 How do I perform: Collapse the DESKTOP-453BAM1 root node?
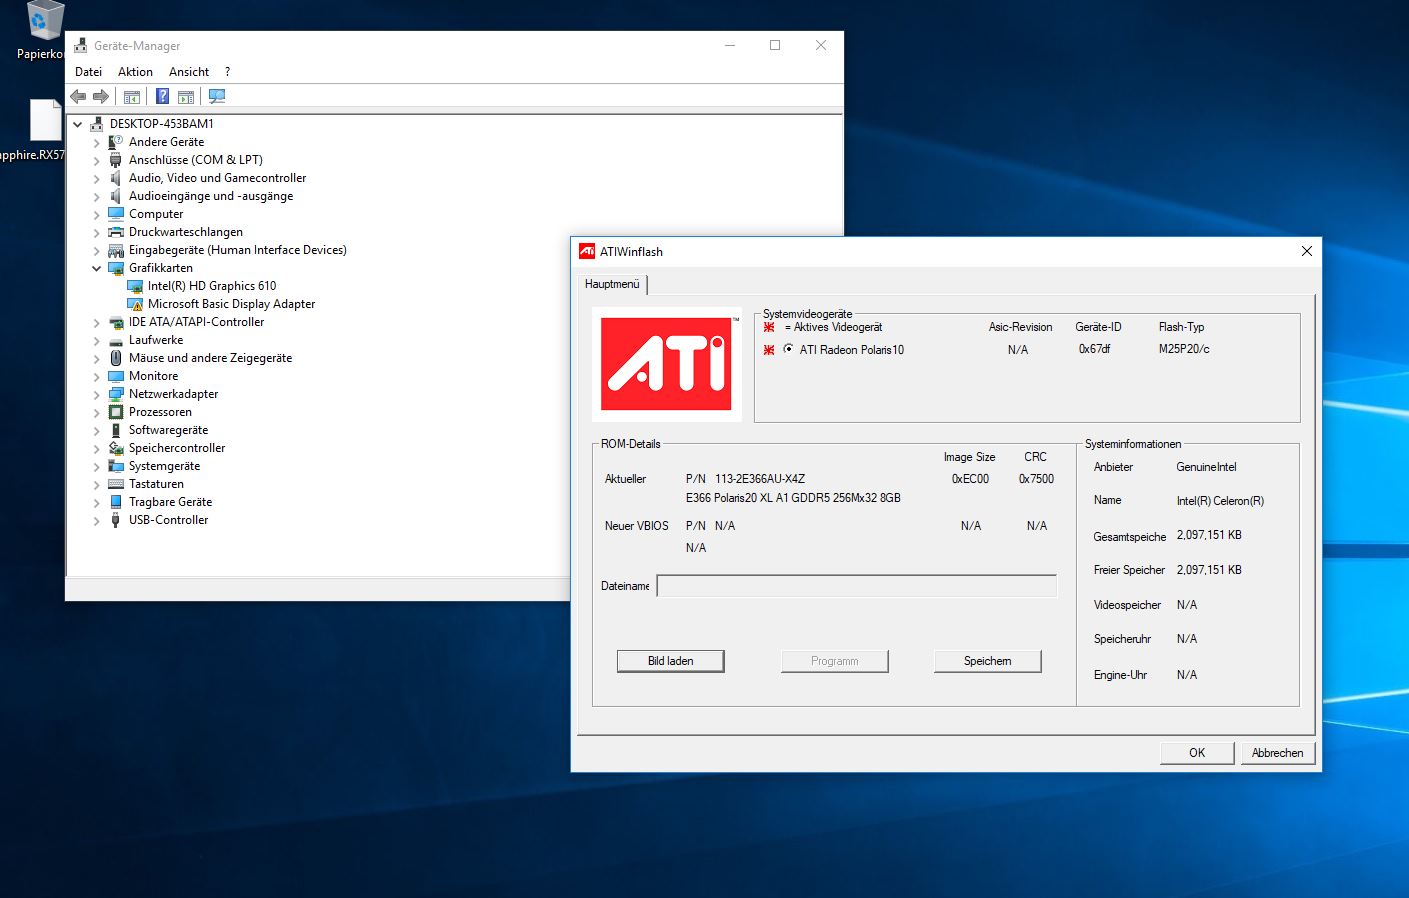click(78, 124)
